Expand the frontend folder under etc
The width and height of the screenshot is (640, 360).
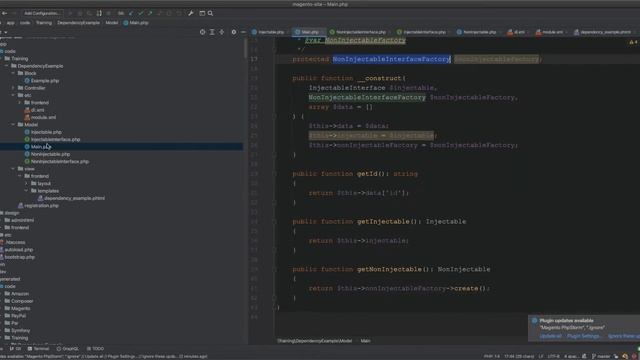click(x=20, y=102)
